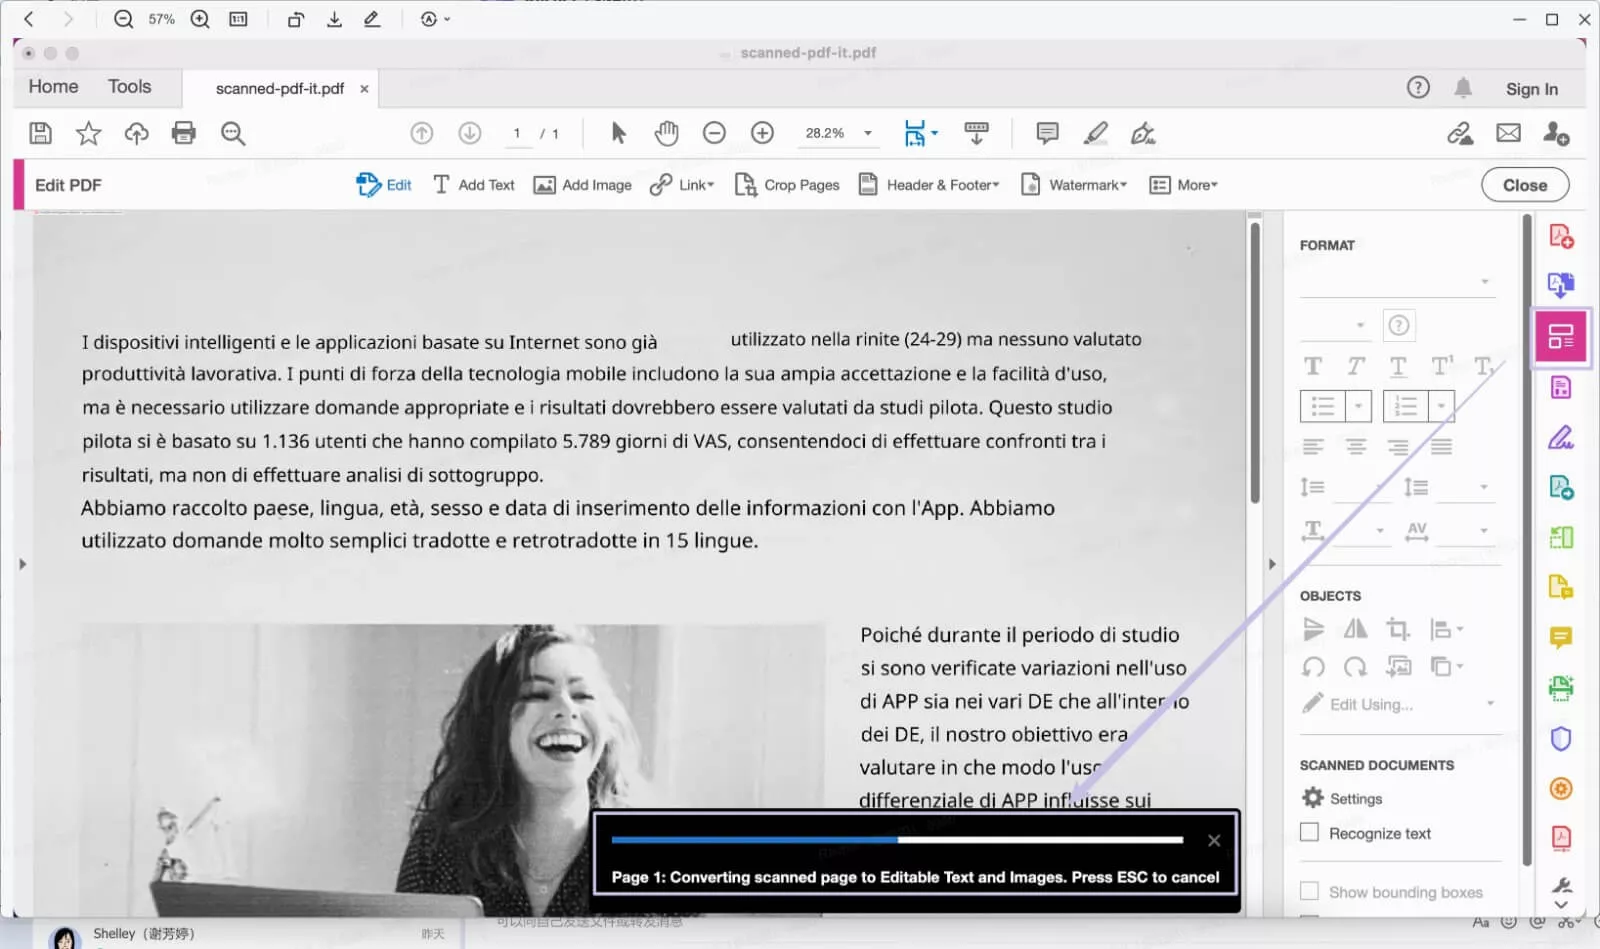The image size is (1600, 949).
Task: Click the Close button to exit Edit PDF
Action: 1524,184
